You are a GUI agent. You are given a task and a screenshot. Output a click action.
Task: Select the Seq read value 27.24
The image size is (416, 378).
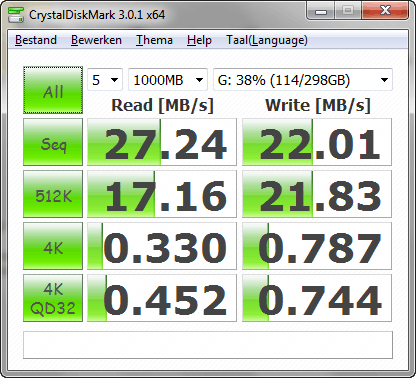point(162,142)
